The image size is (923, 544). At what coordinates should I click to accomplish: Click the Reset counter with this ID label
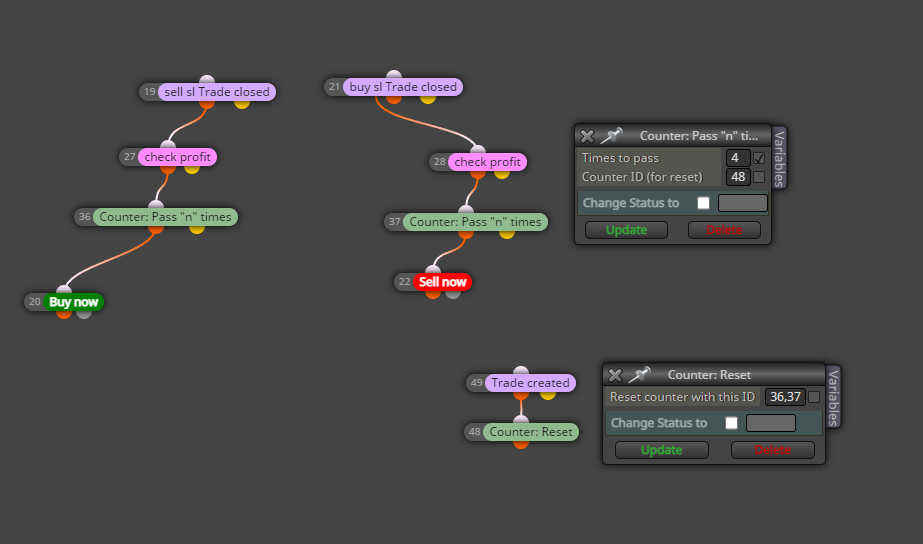pyautogui.click(x=682, y=397)
